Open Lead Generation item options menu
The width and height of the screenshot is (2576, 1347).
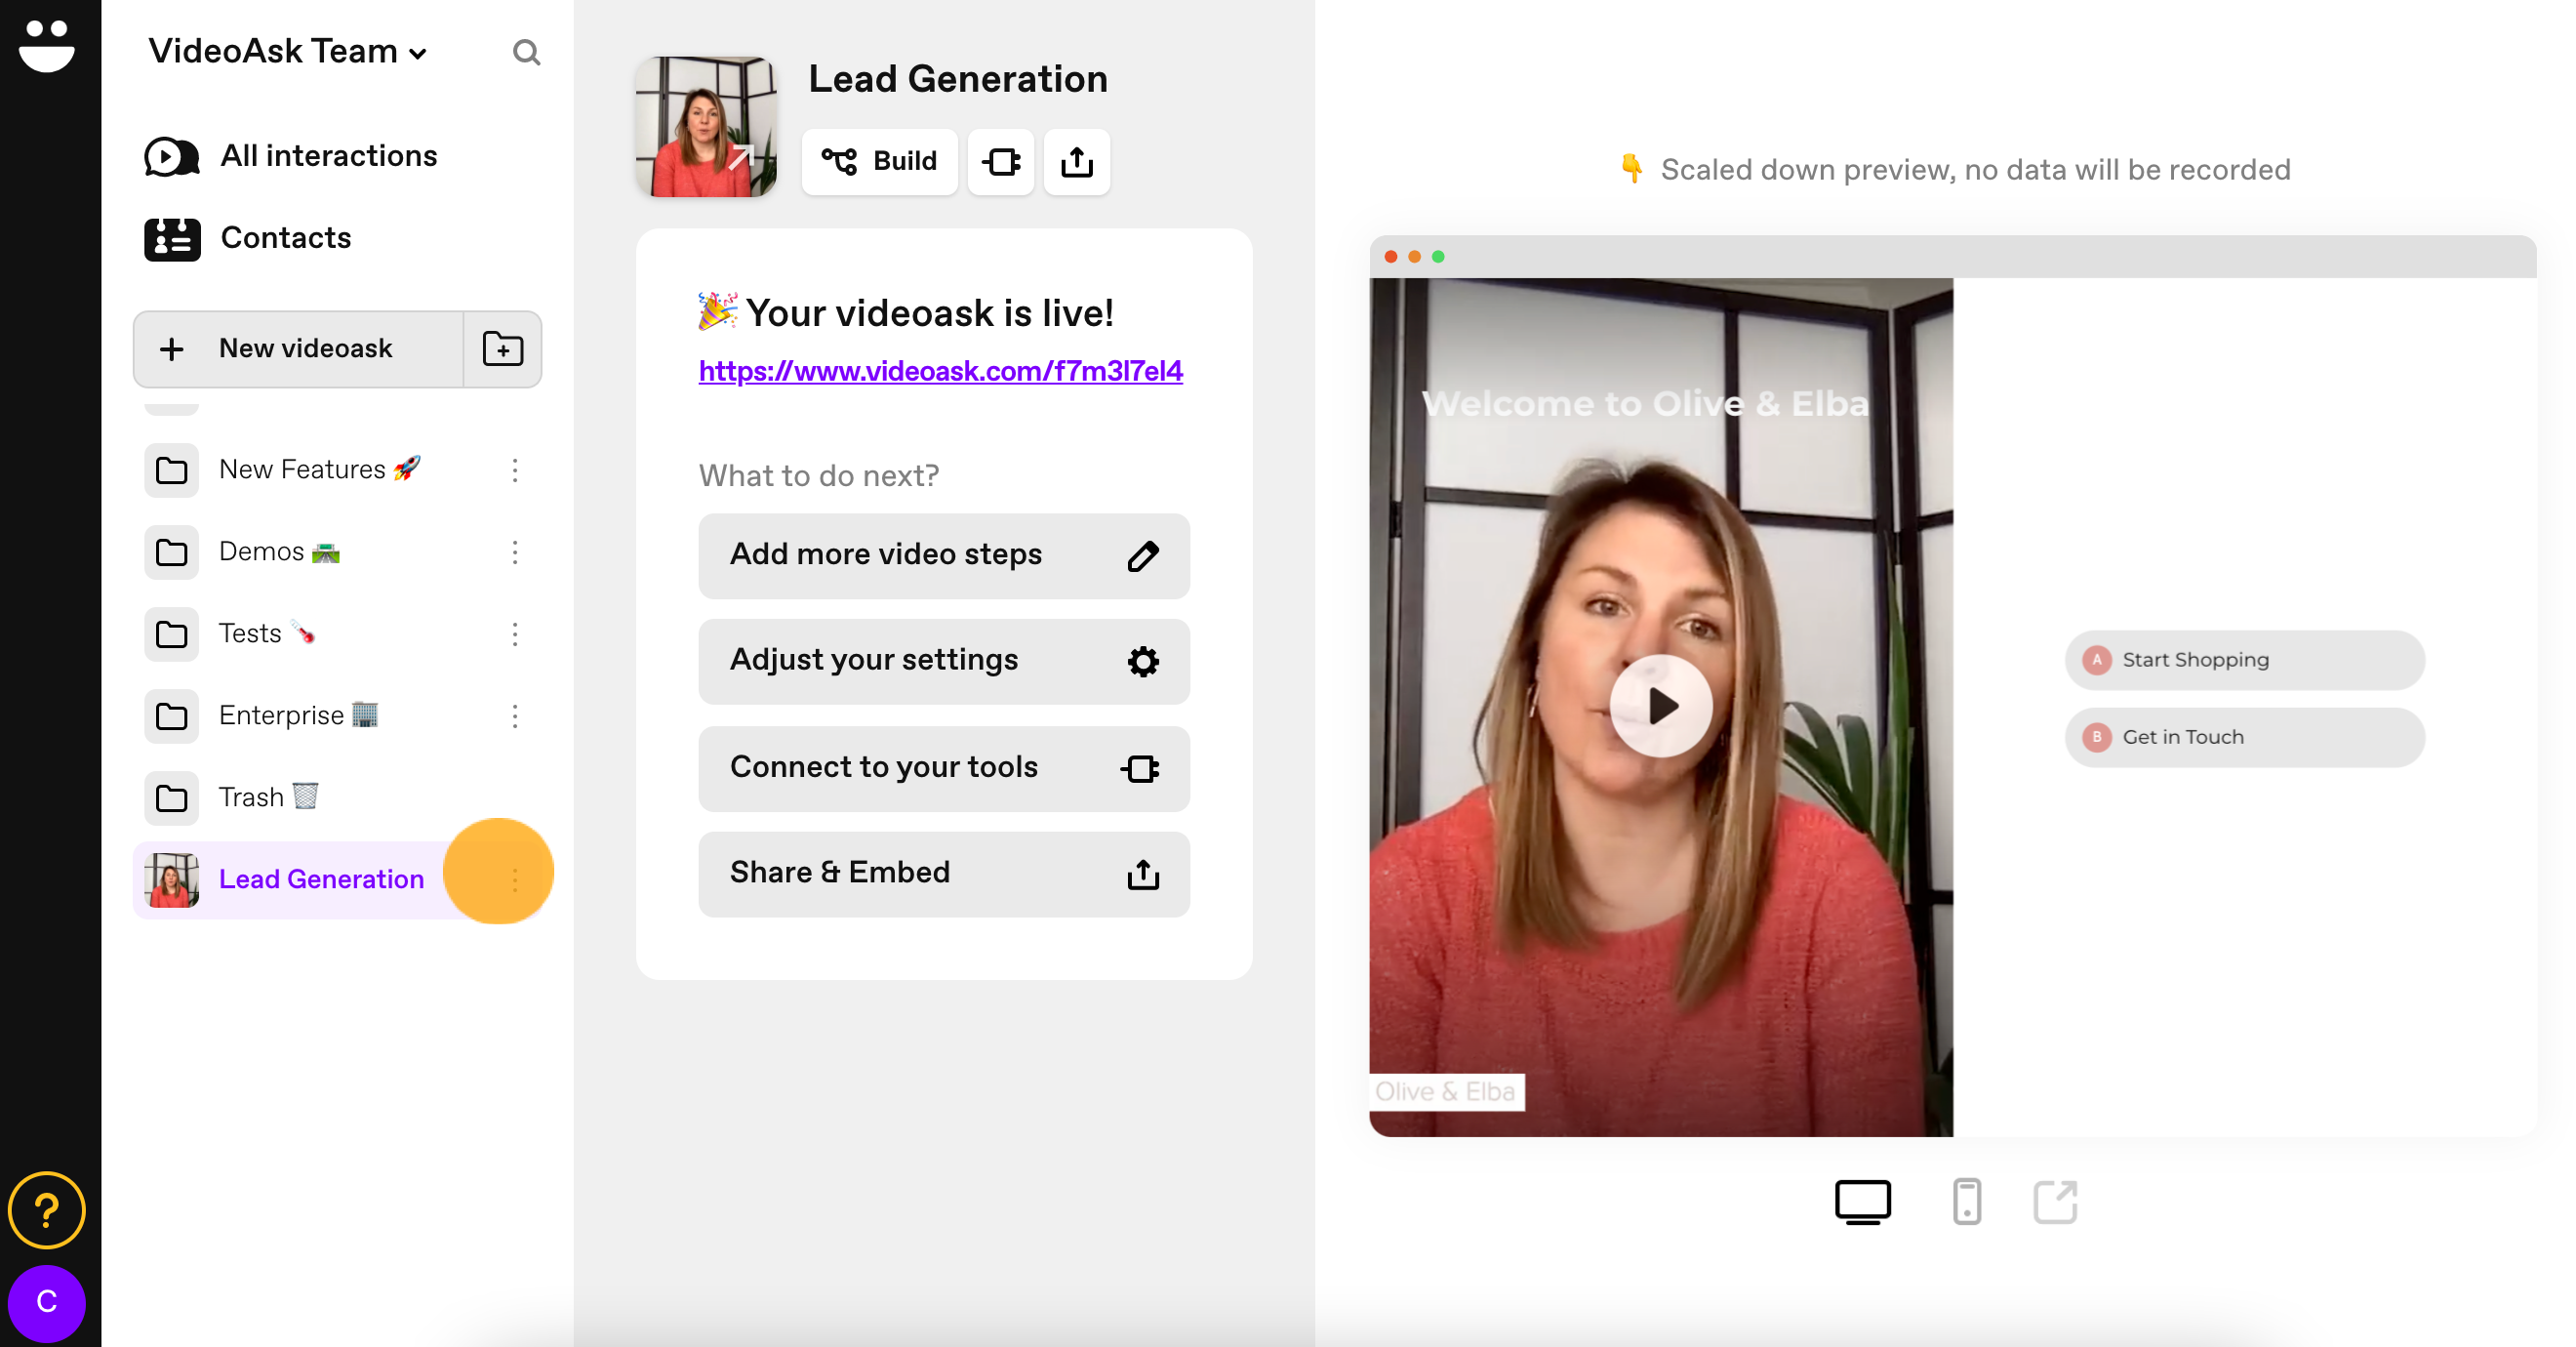(x=515, y=879)
